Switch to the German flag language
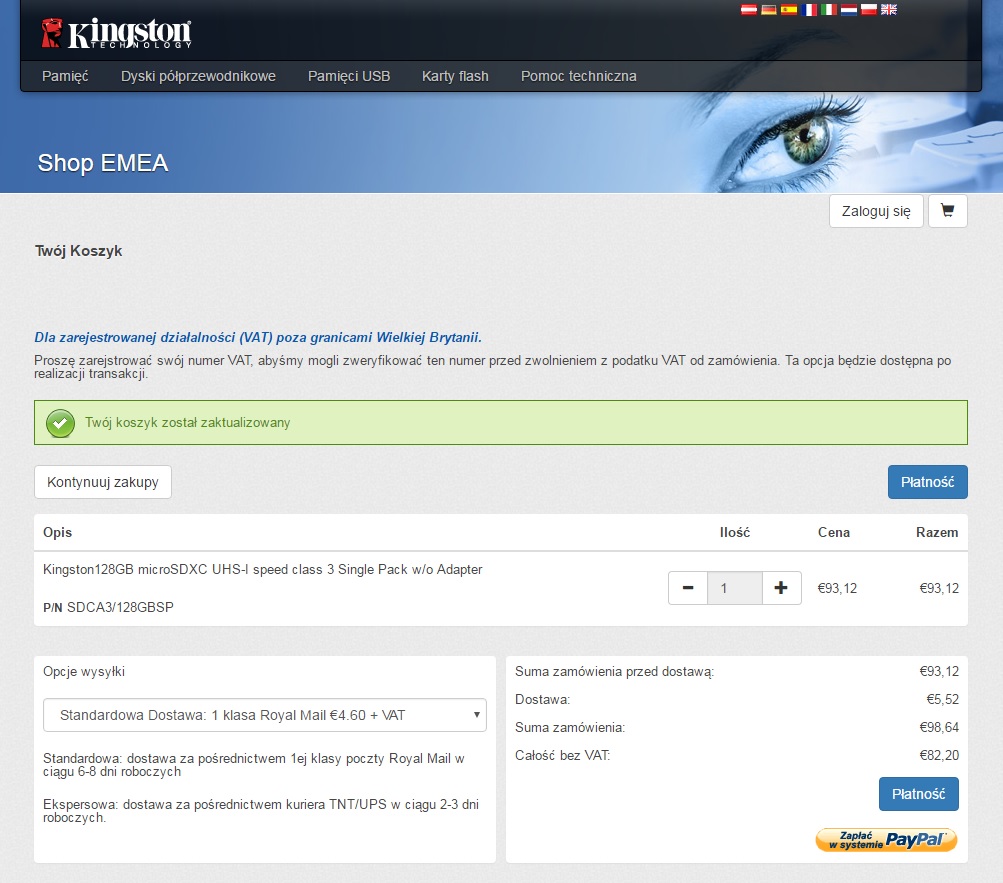1003x883 pixels. [768, 10]
